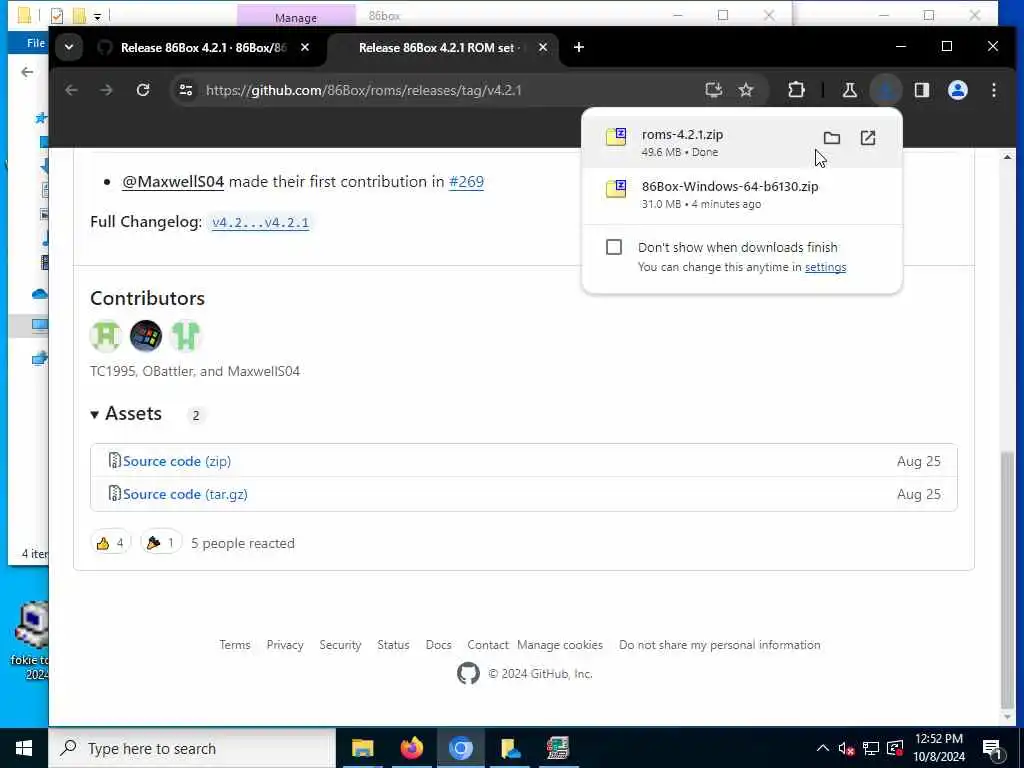The height and width of the screenshot is (768, 1024).
Task: Open Customize Quick Access Toolbar dropdown in Explorer
Action: click(97, 16)
